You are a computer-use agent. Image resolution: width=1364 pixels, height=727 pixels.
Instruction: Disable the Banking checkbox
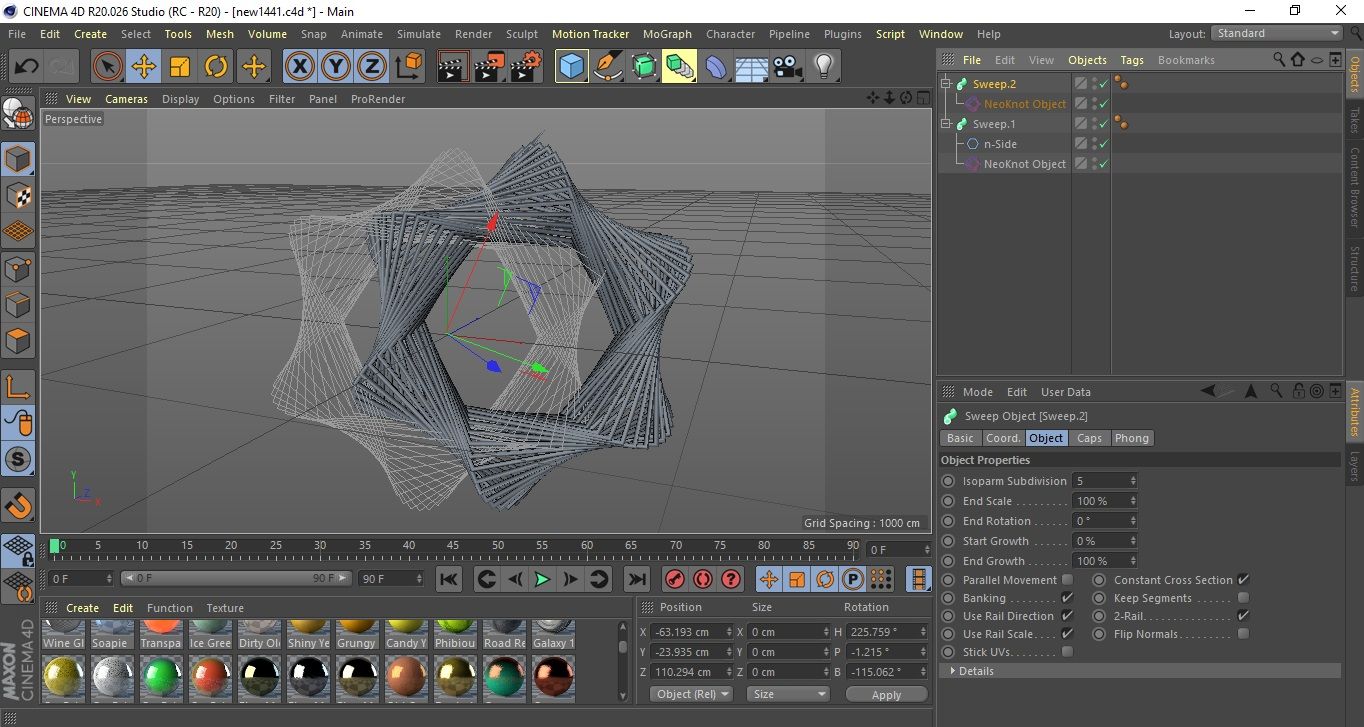(1067, 598)
